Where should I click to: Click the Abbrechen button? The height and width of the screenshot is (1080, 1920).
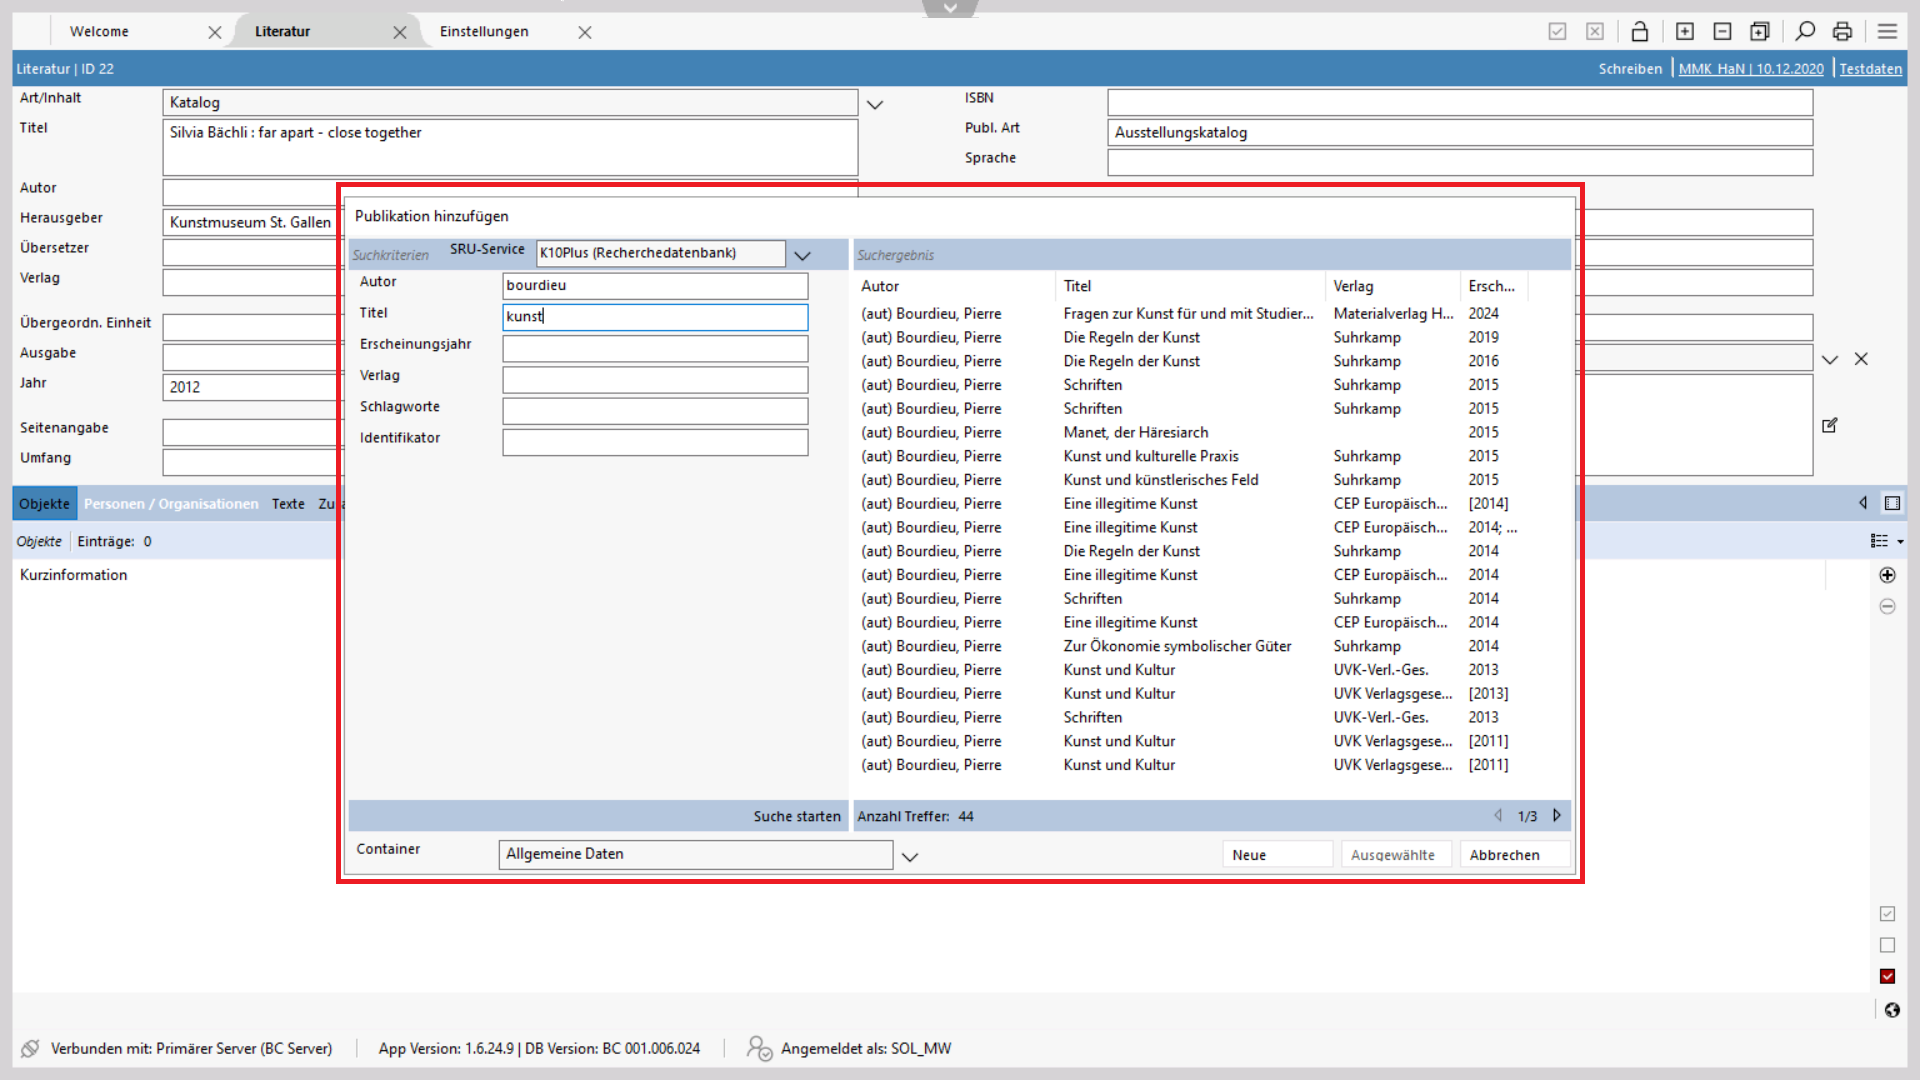(x=1504, y=855)
